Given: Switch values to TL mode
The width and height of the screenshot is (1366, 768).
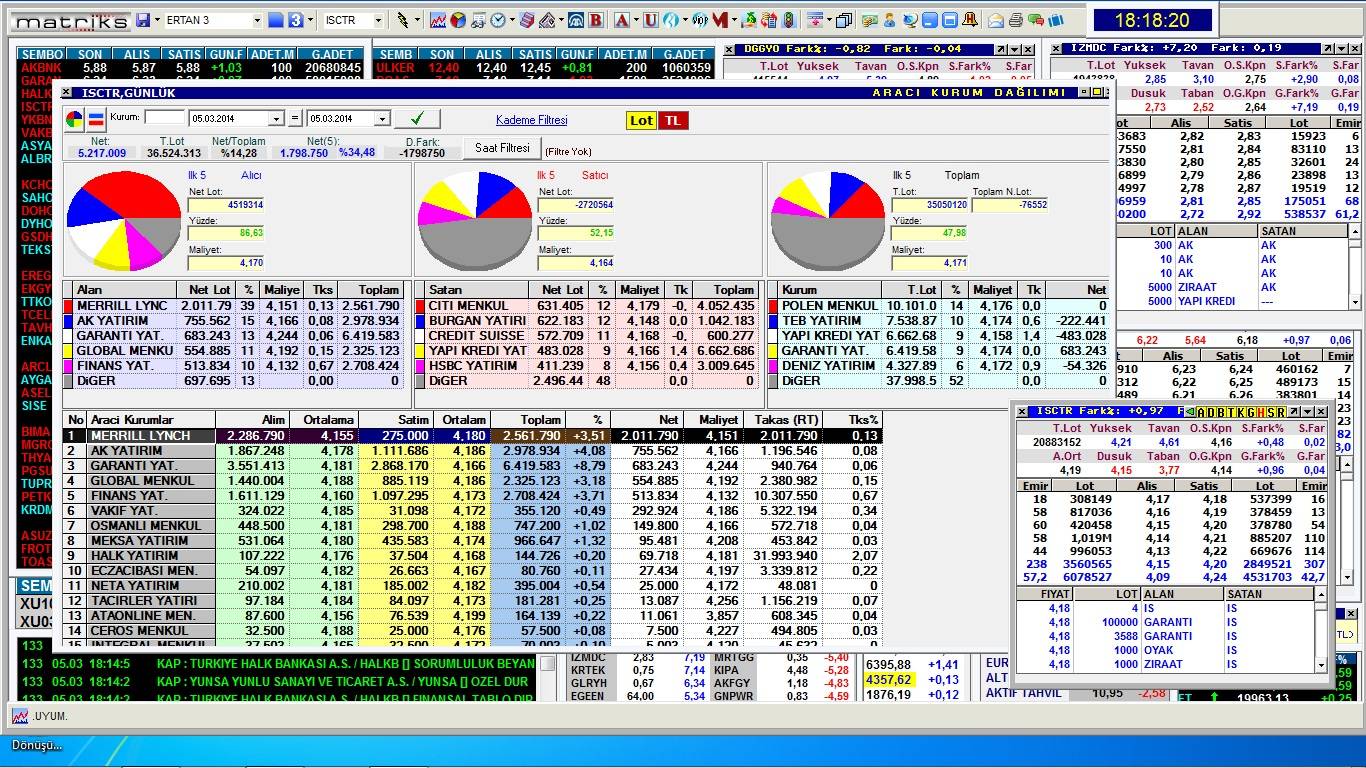Looking at the screenshot, I should pyautogui.click(x=673, y=120).
